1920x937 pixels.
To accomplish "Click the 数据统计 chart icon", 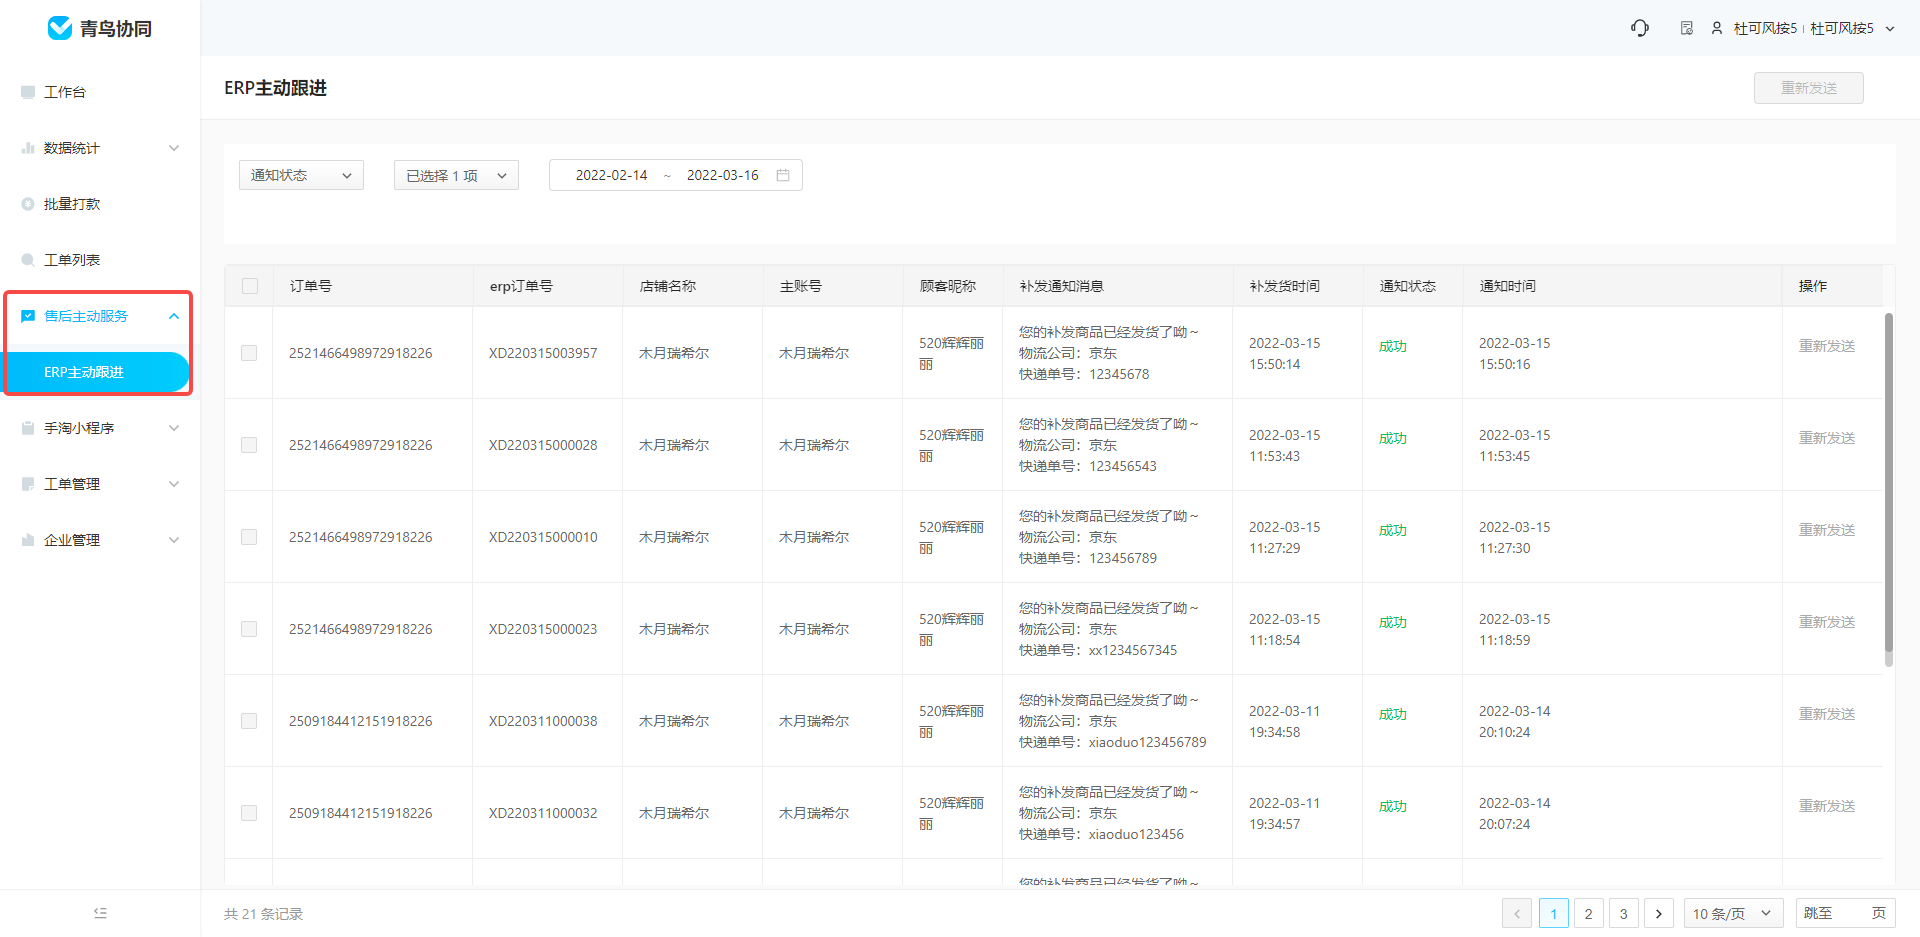I will 28,148.
